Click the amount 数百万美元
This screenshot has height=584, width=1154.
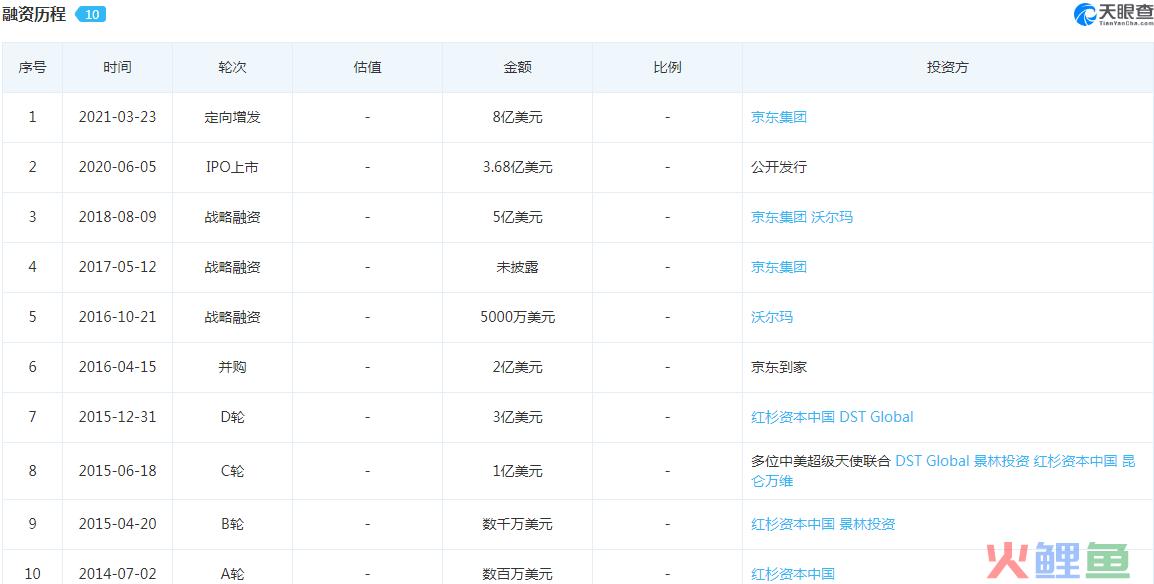517,574
